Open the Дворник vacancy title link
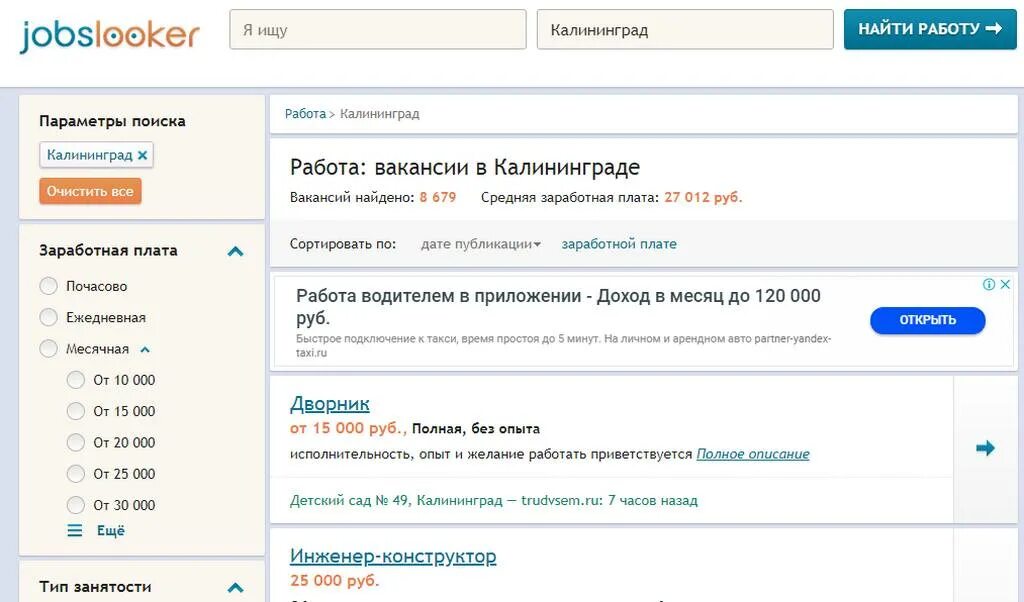The image size is (1024, 602). (x=330, y=404)
